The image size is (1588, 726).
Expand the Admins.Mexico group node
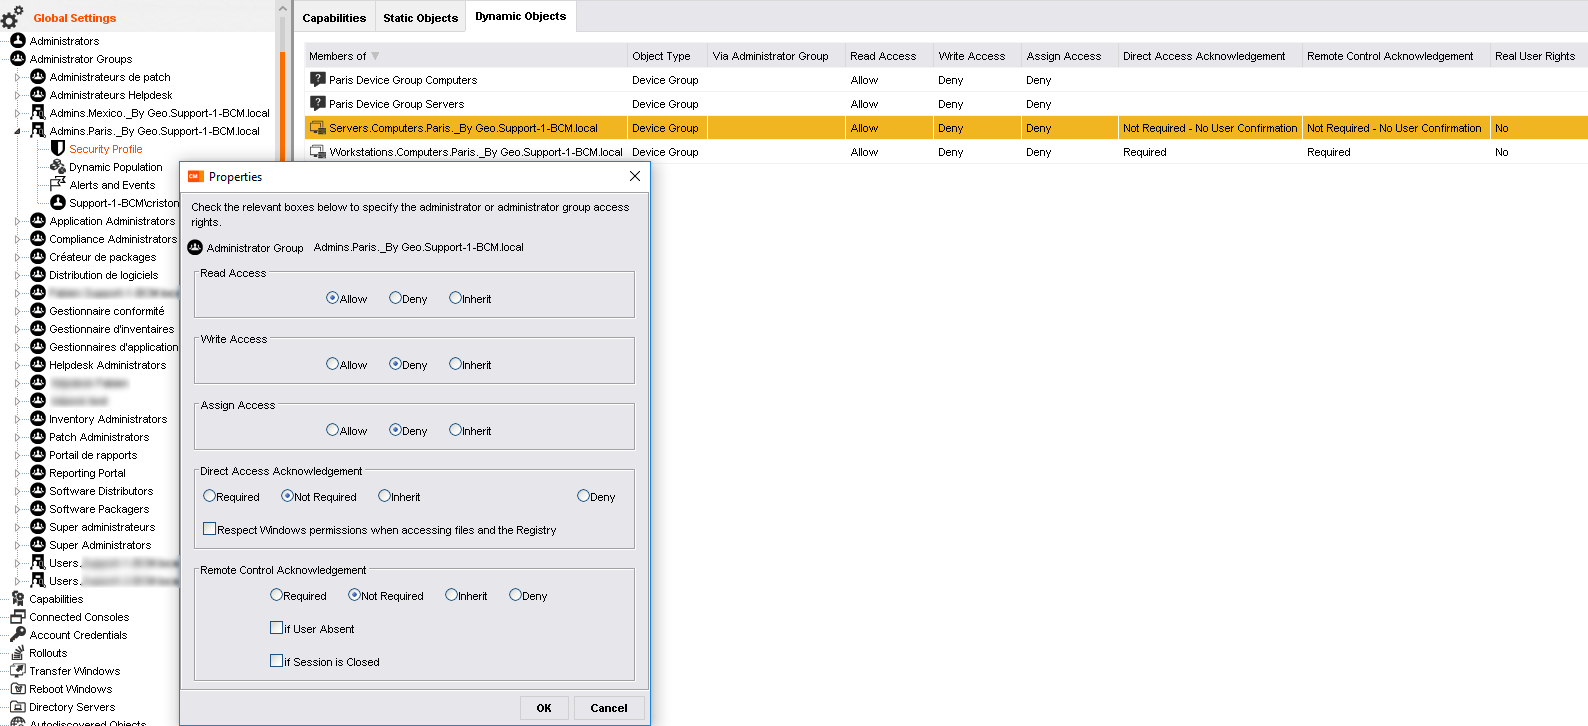point(17,113)
